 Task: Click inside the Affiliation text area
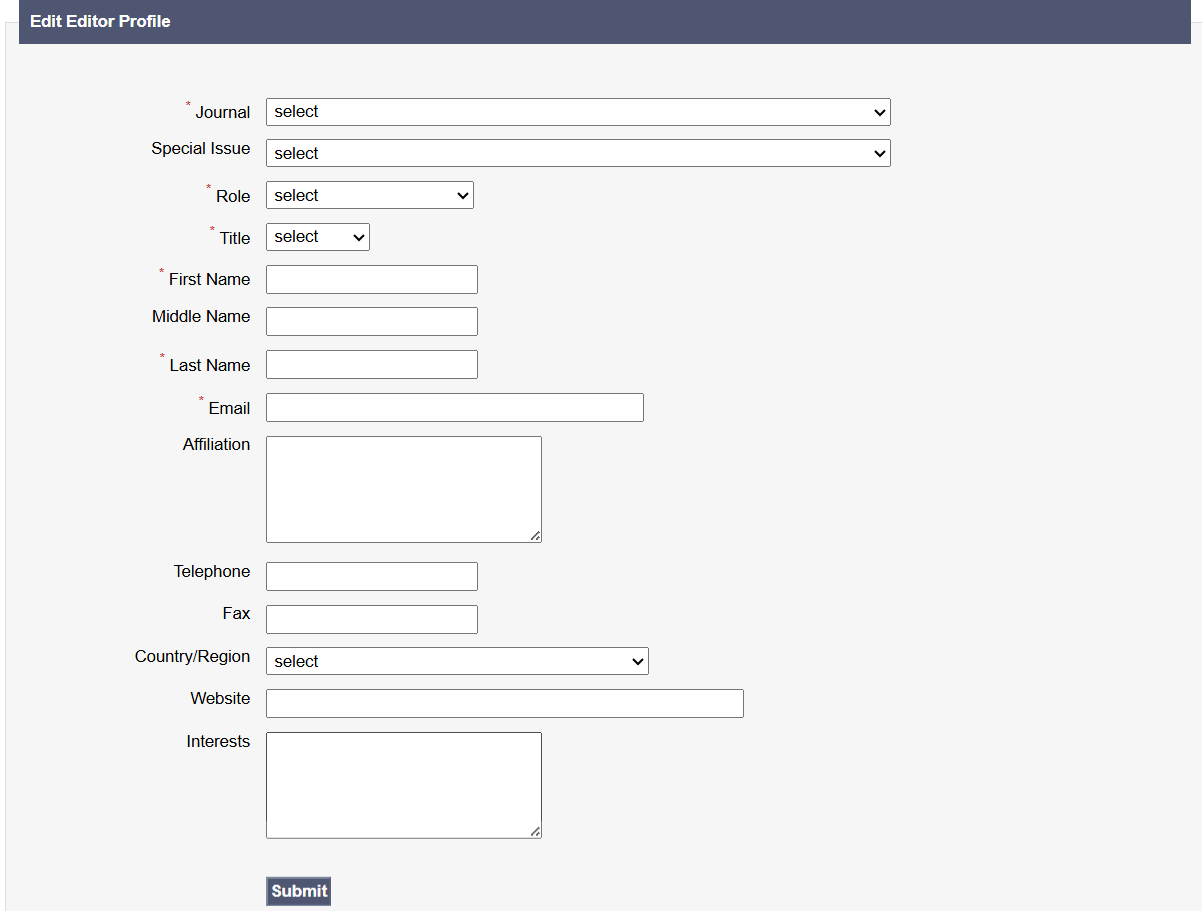(x=403, y=489)
